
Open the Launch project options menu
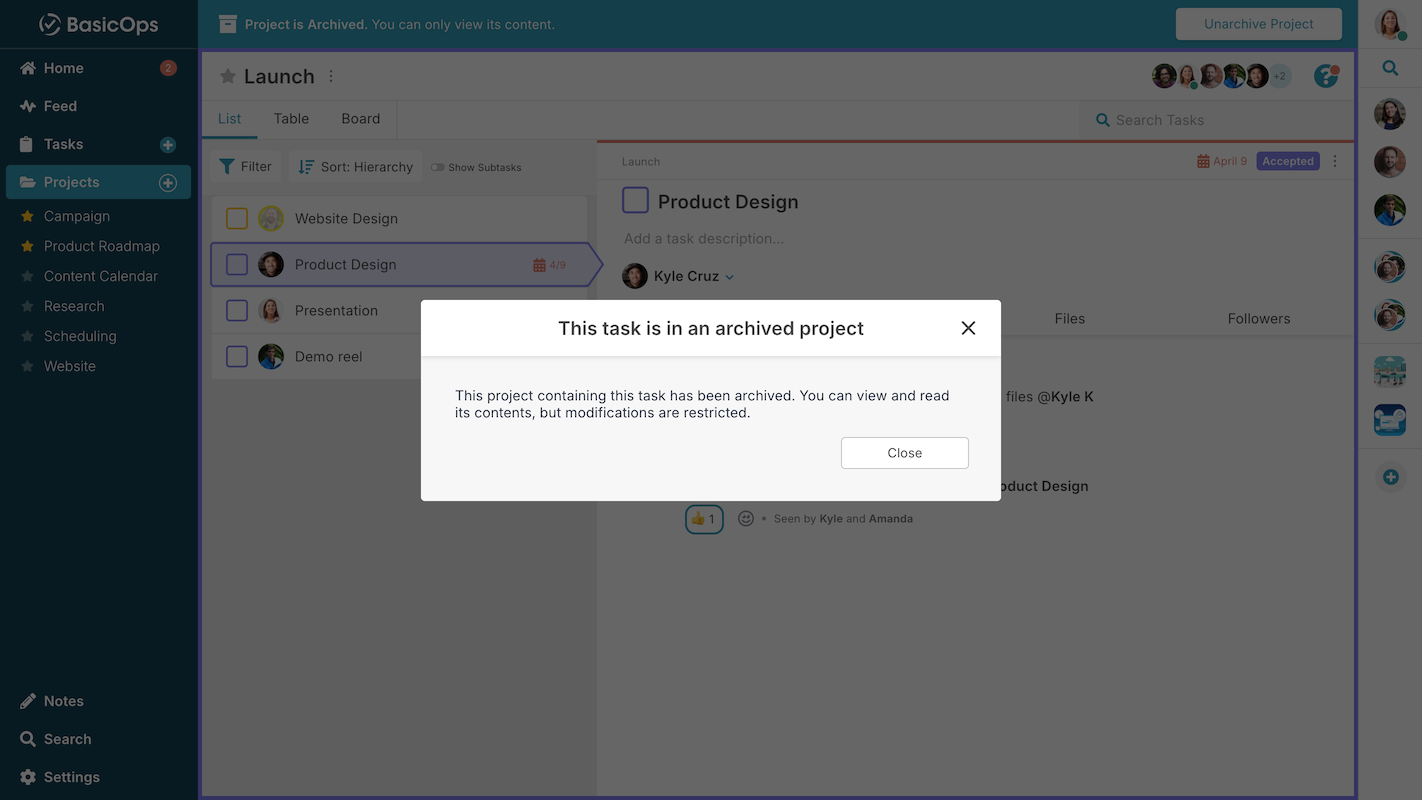329,75
